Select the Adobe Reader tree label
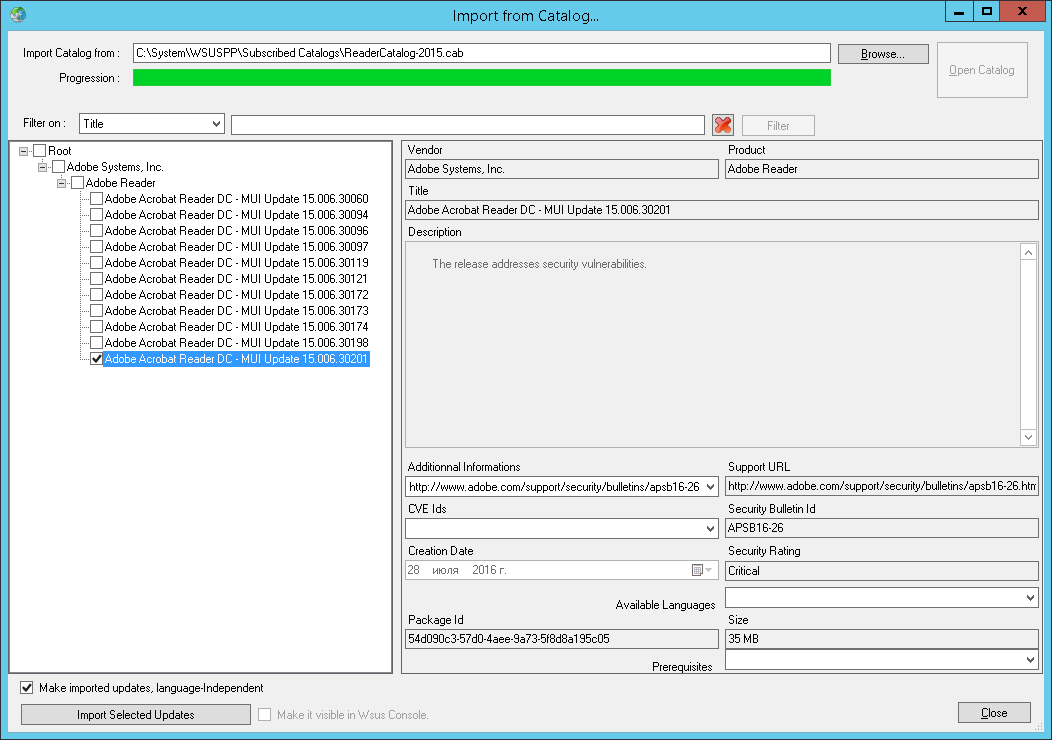The height and width of the screenshot is (740, 1052). coord(120,183)
